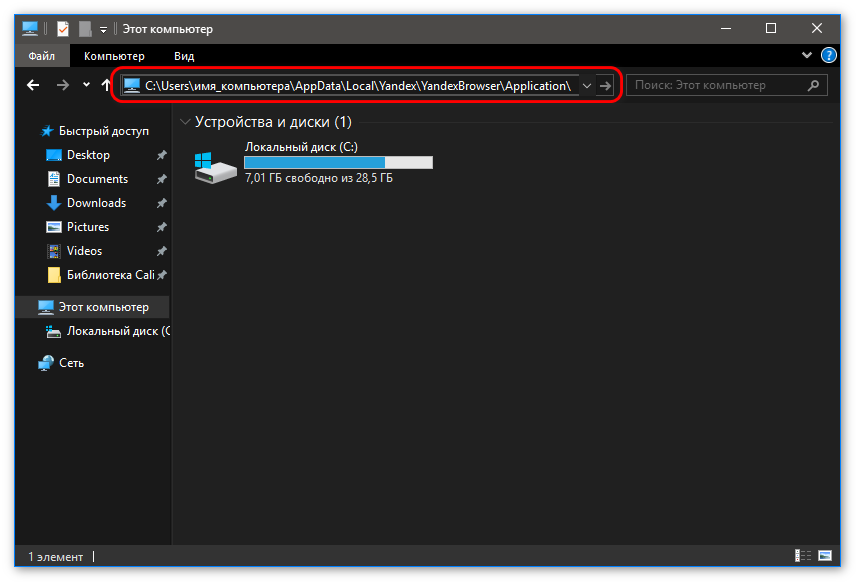Click the Go to arrow button beside address bar
The width and height of the screenshot is (856, 582).
[x=605, y=86]
